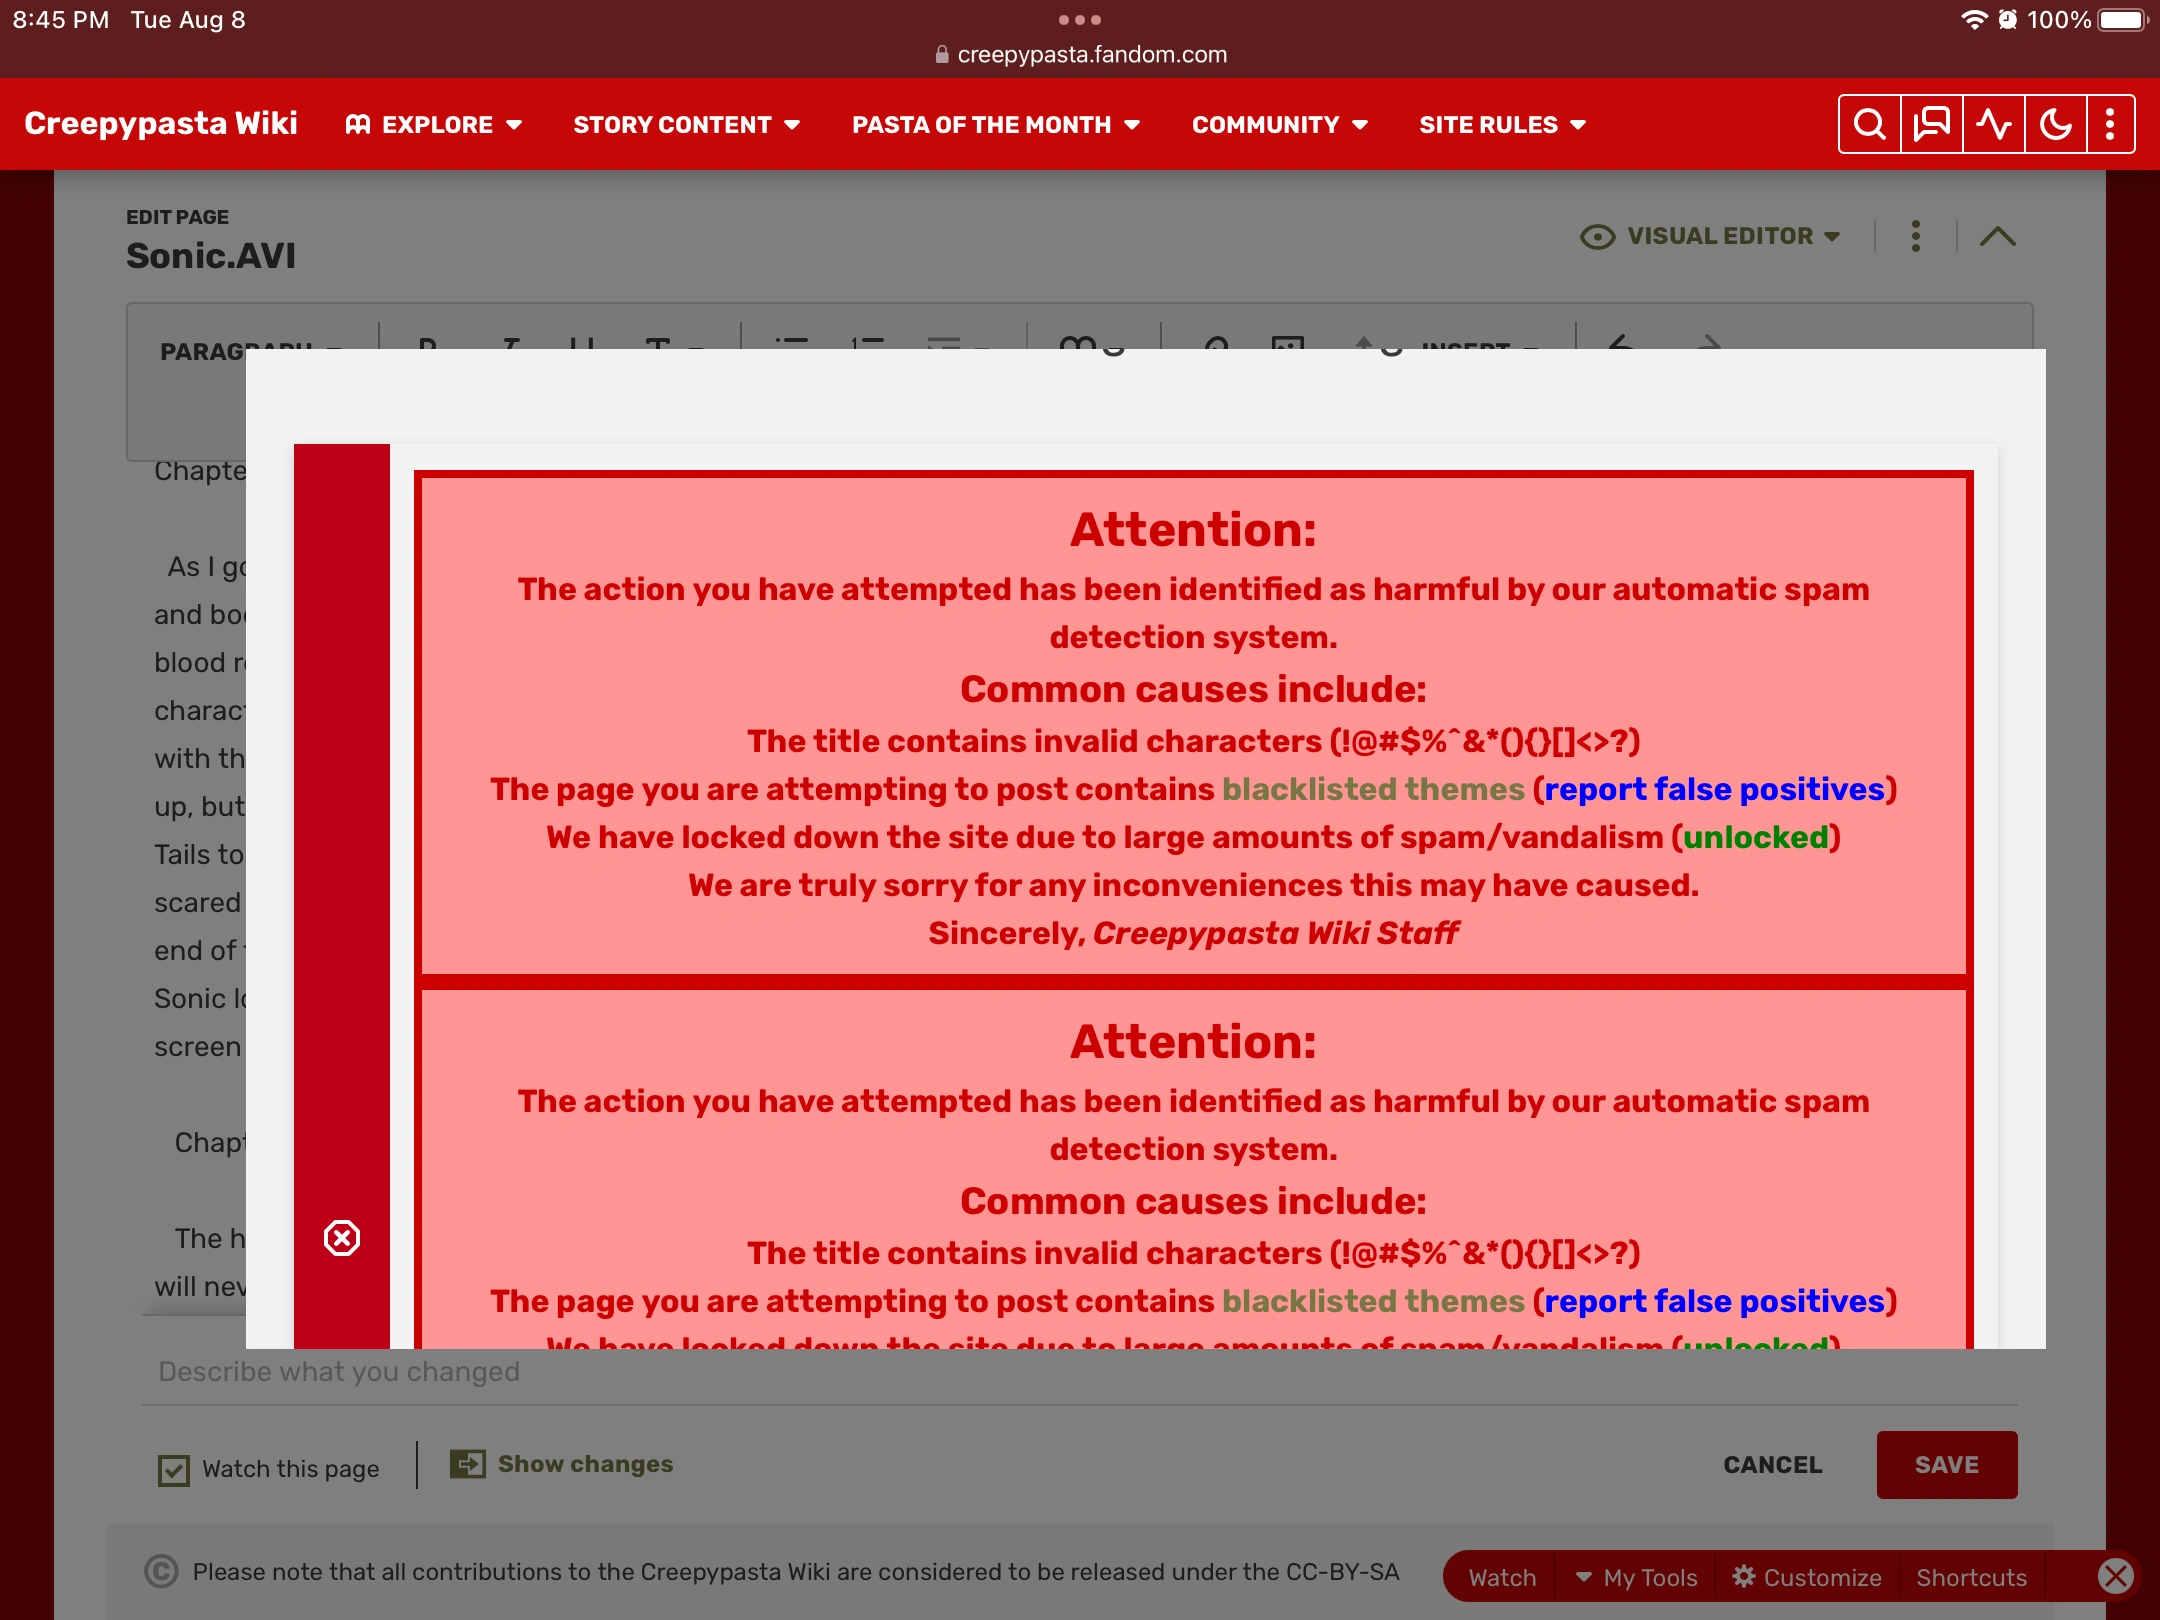The image size is (2160, 1620).
Task: Click the search magnifier icon
Action: 1869,125
